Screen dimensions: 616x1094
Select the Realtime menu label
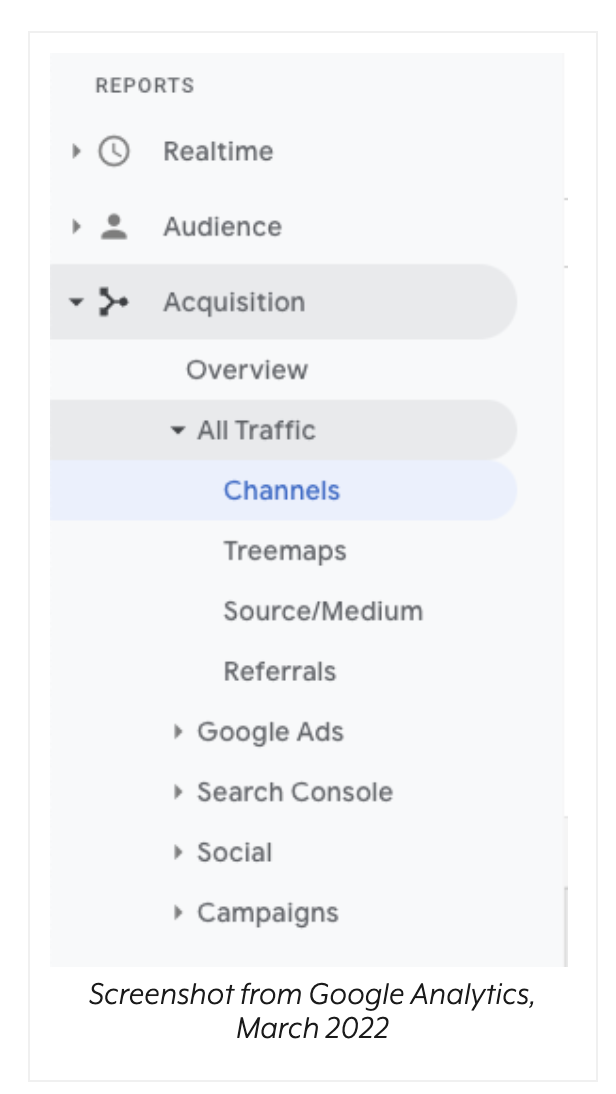[x=218, y=151]
